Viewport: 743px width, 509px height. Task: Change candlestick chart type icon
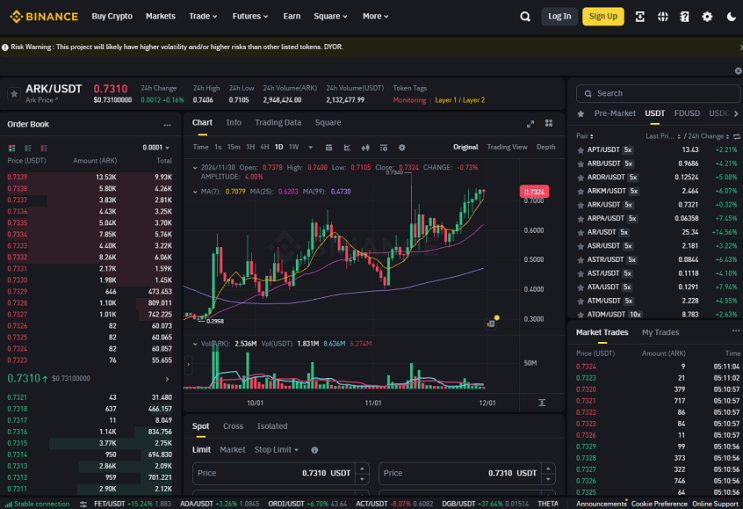click(365, 148)
